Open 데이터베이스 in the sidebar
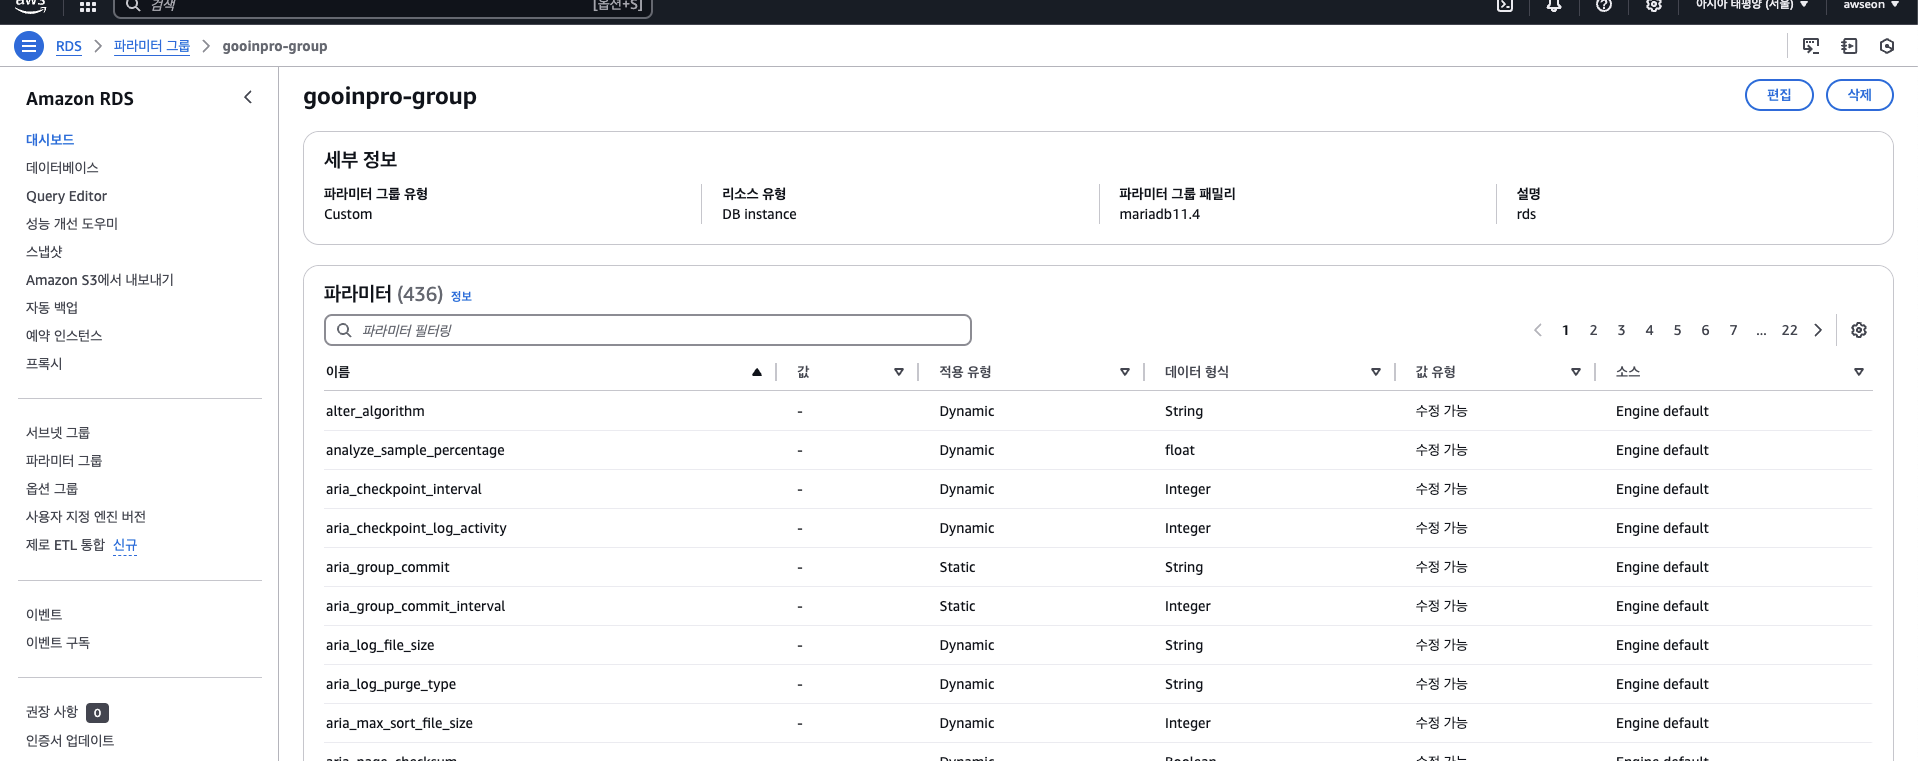 62,168
